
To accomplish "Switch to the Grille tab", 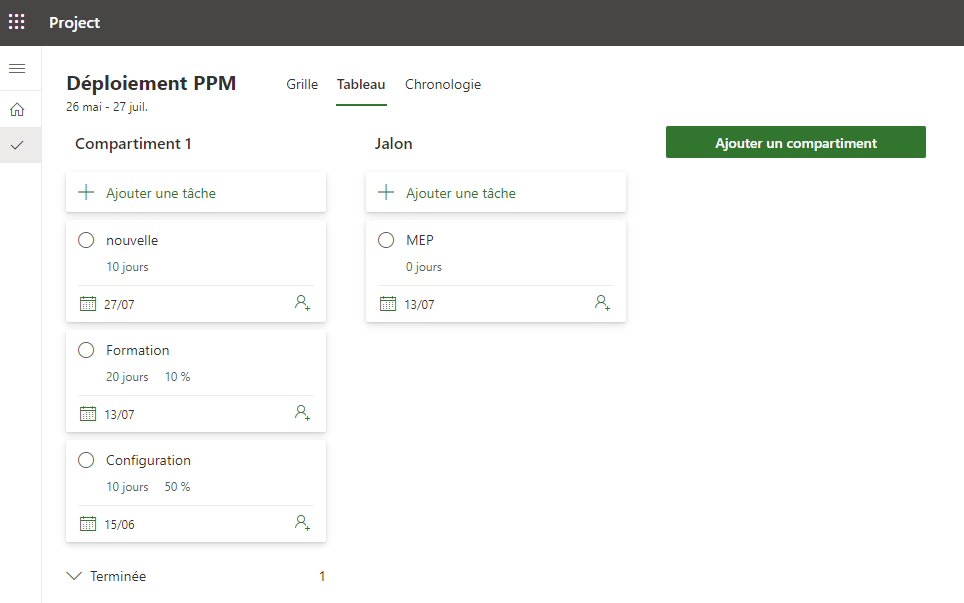I will (x=302, y=85).
